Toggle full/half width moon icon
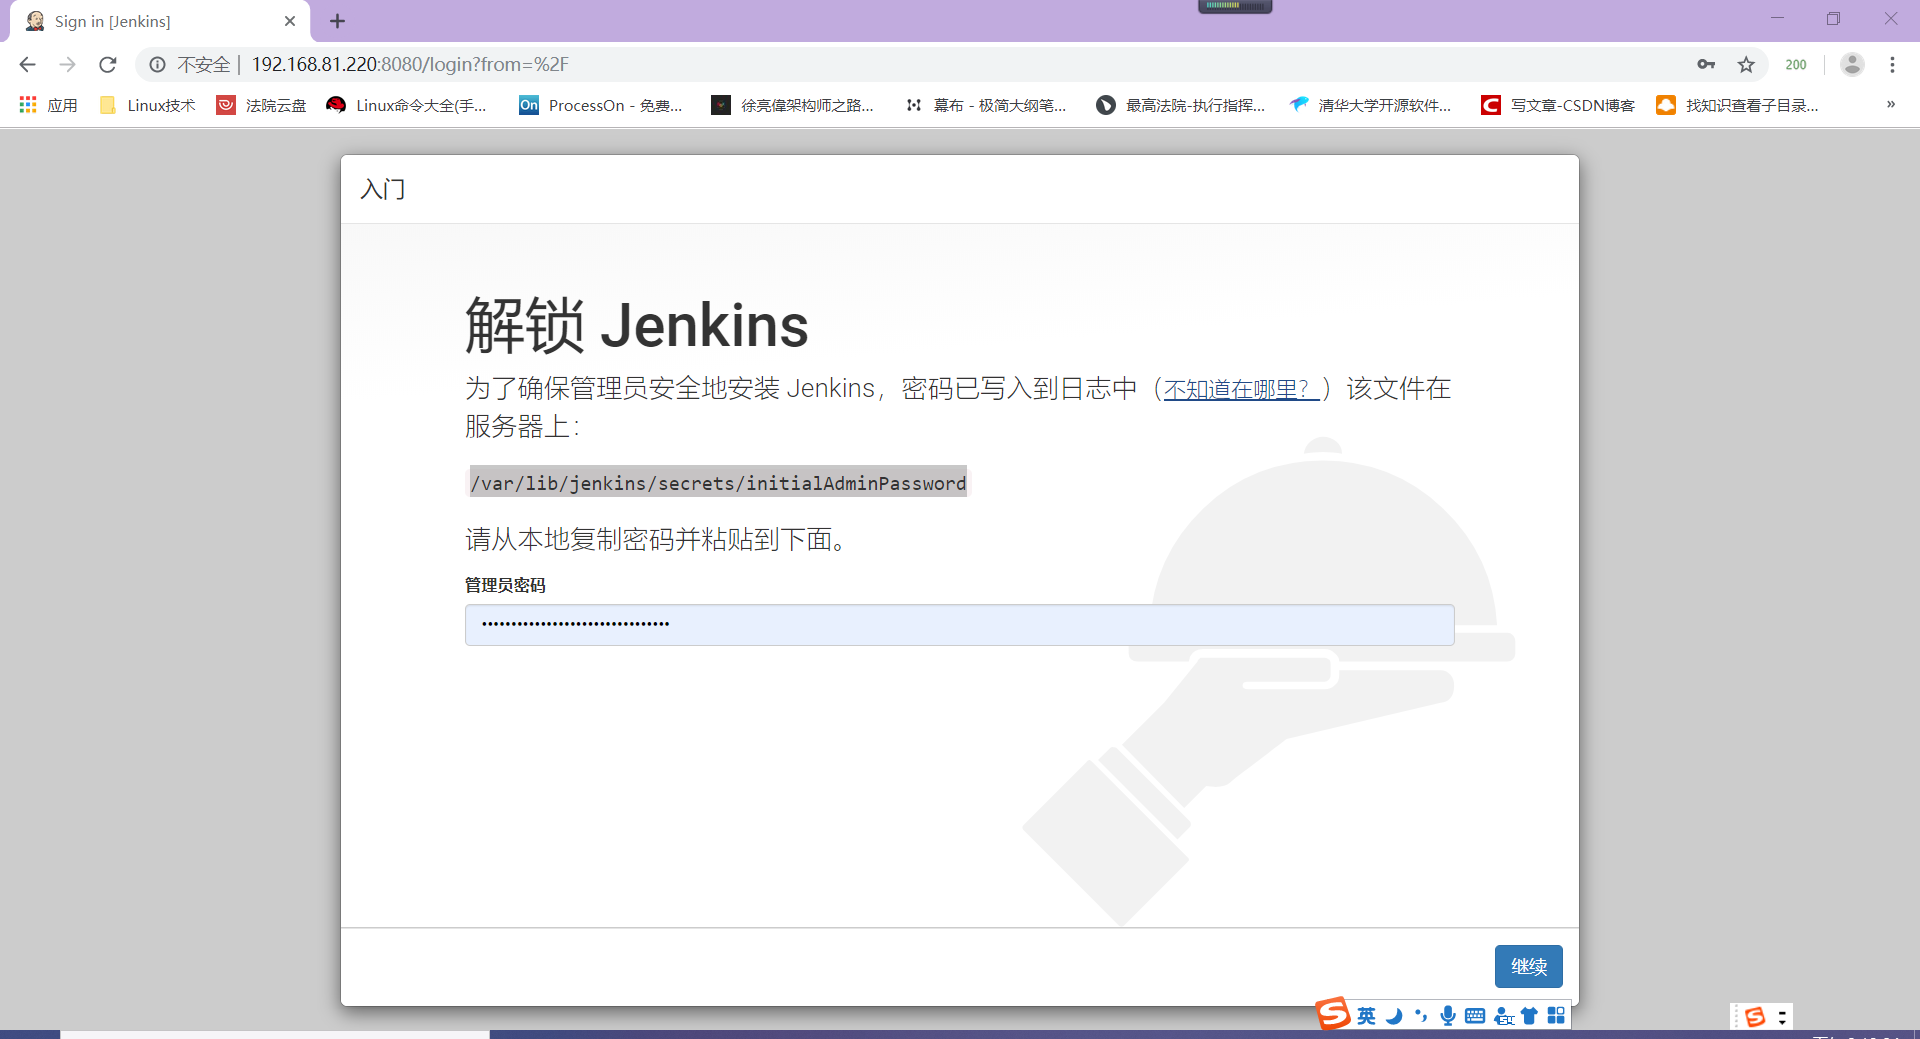This screenshot has width=1920, height=1039. tap(1394, 1015)
